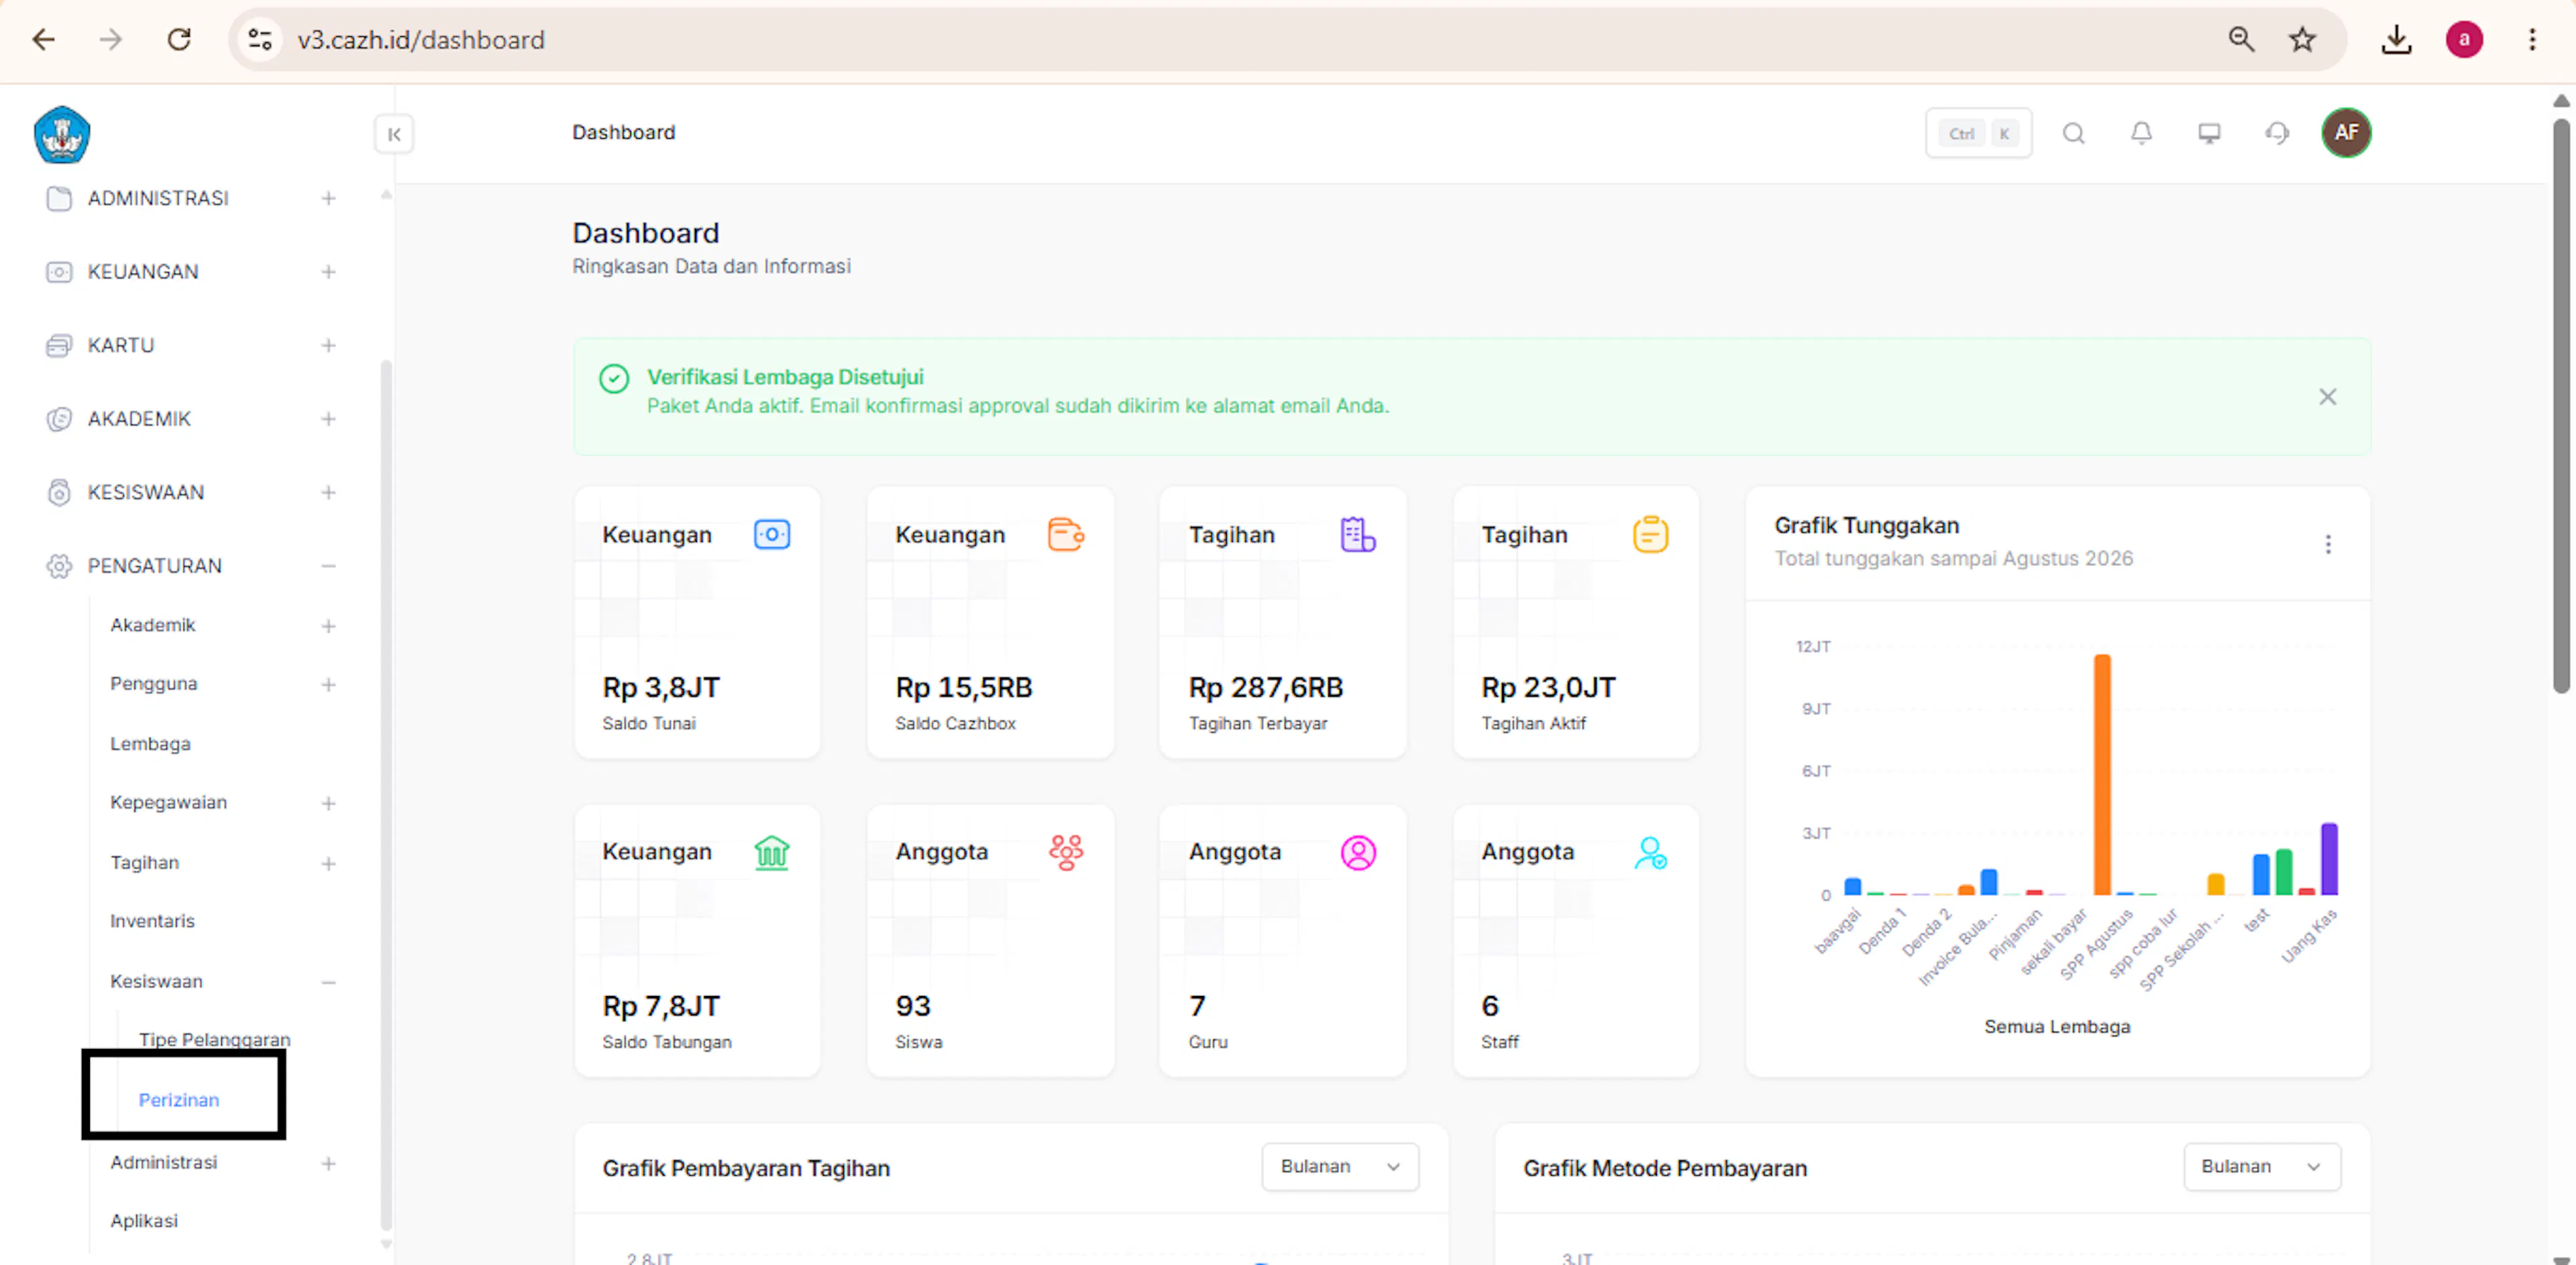Click the Saldo Cazhbox wallet icon
The image size is (2576, 1265).
[1066, 535]
